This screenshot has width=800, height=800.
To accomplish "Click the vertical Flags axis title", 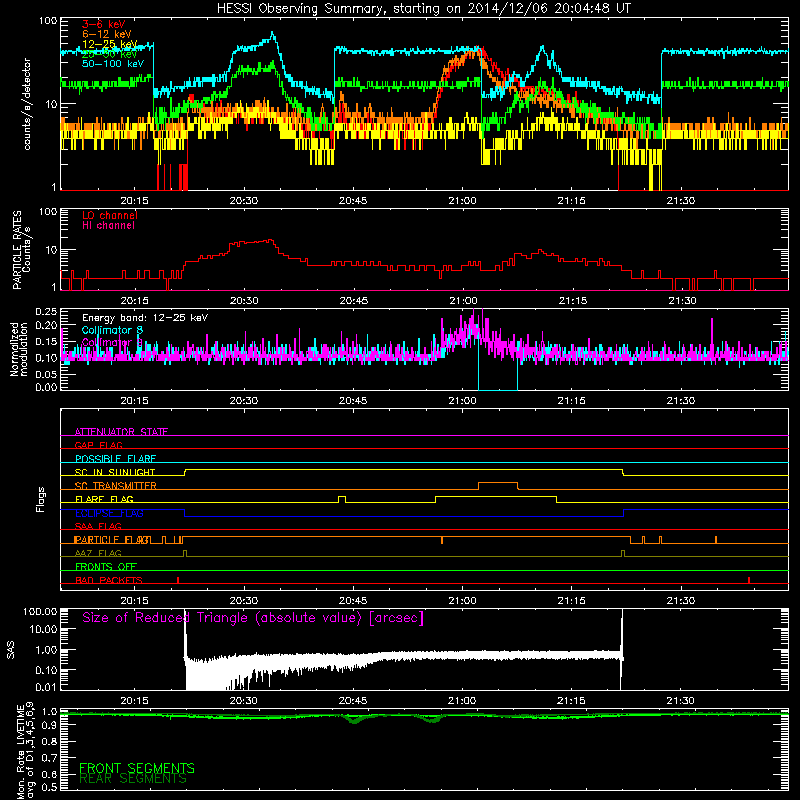I will 40,499.
